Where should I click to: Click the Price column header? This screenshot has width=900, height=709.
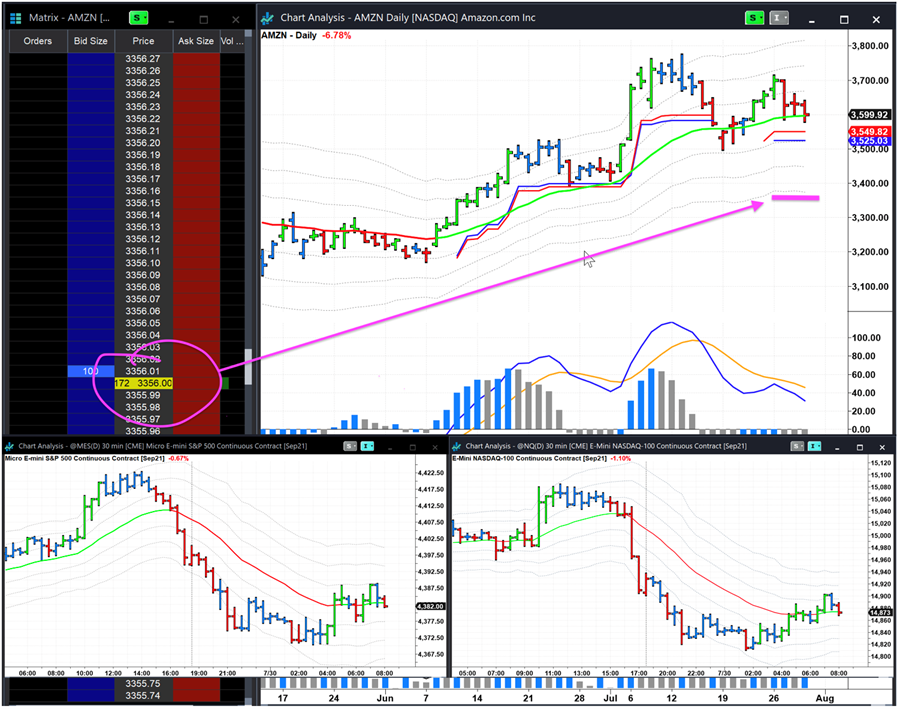coord(143,41)
